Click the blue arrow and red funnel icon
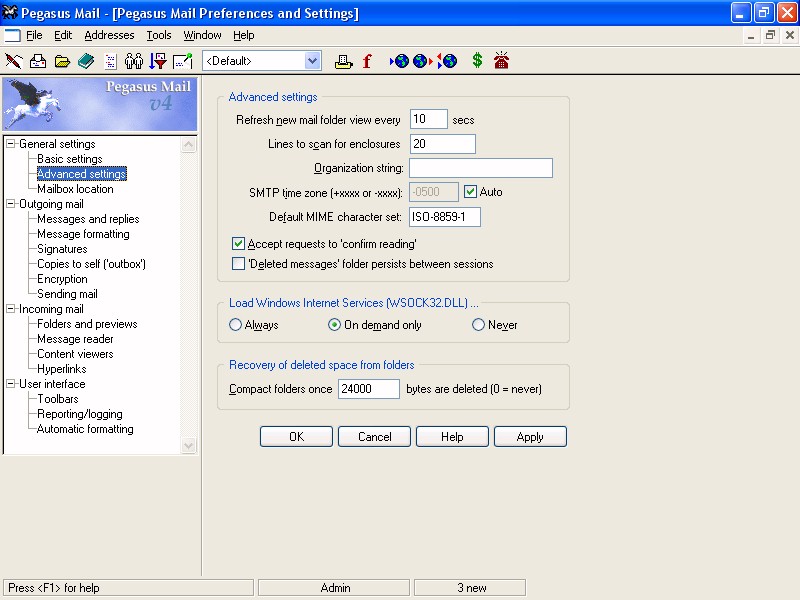This screenshot has width=800, height=600. tap(158, 61)
